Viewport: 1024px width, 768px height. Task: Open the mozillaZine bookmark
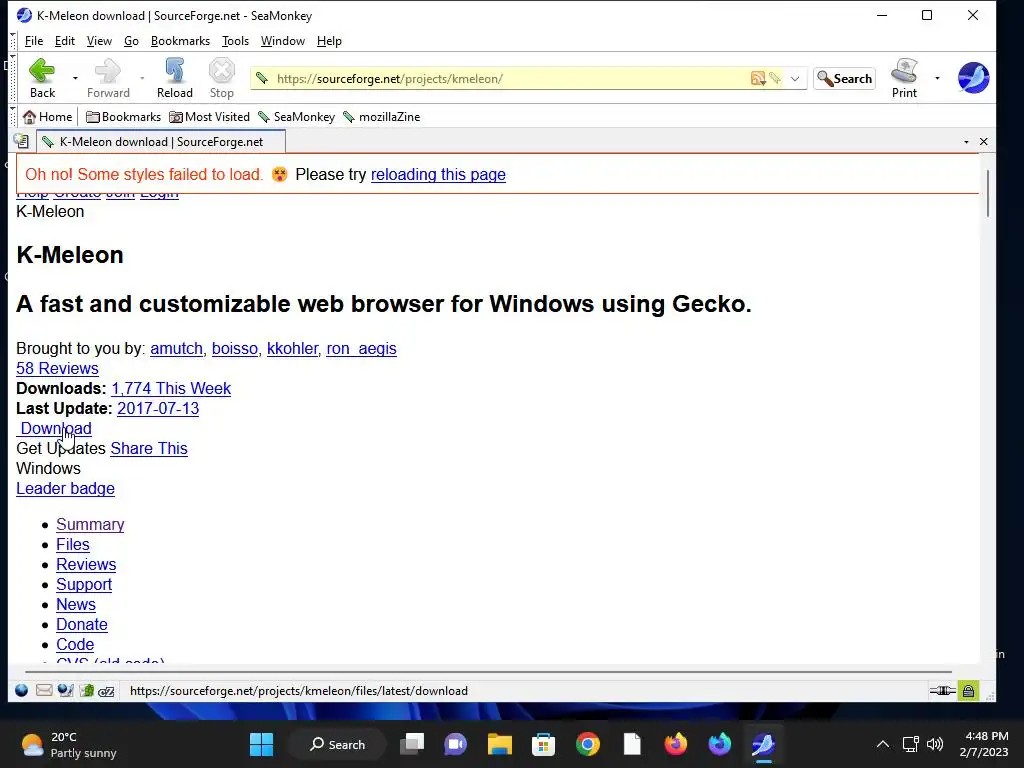point(381,117)
